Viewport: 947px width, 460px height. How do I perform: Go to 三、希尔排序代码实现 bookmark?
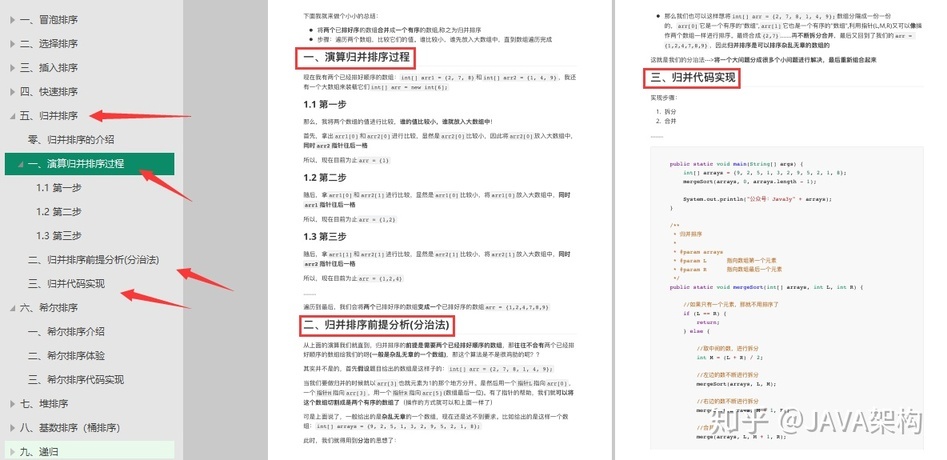(76, 380)
